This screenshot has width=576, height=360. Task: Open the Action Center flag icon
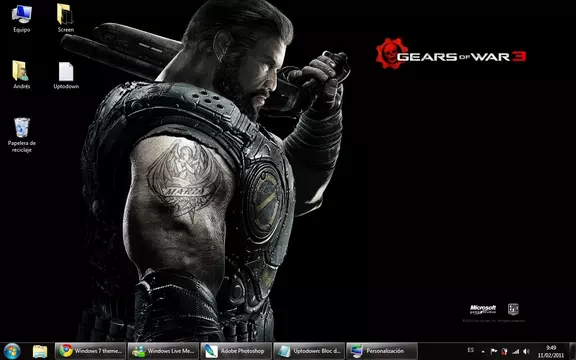pos(494,352)
